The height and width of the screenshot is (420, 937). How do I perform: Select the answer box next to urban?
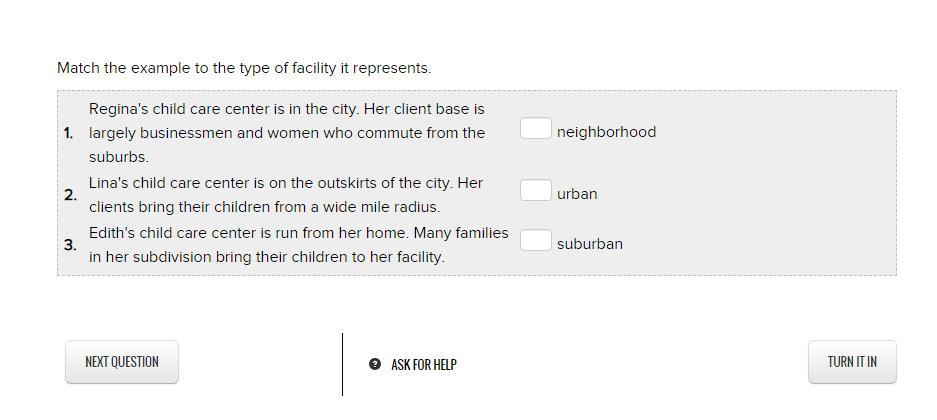pyautogui.click(x=535, y=190)
